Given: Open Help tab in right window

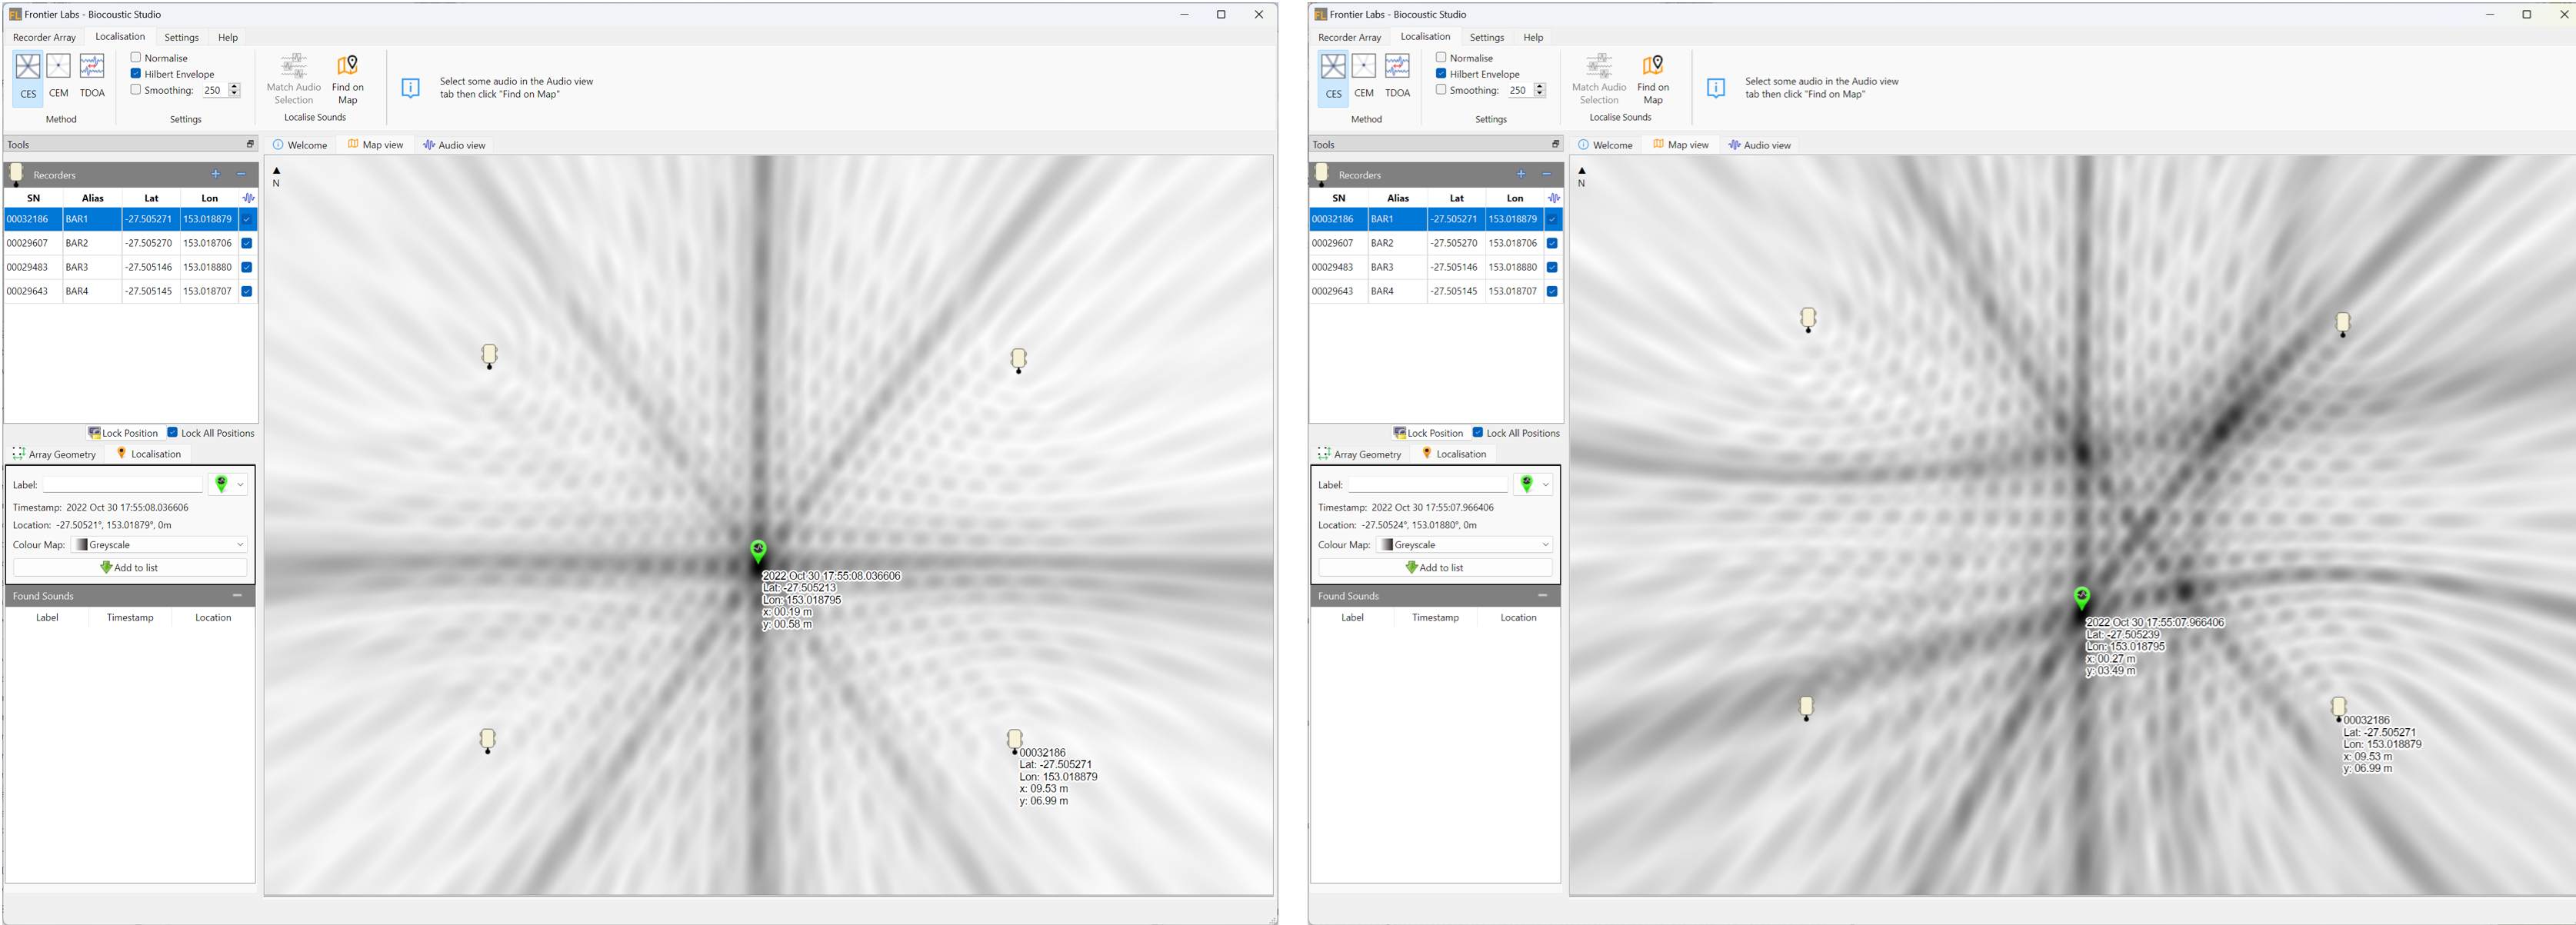Looking at the screenshot, I should coord(1533,37).
